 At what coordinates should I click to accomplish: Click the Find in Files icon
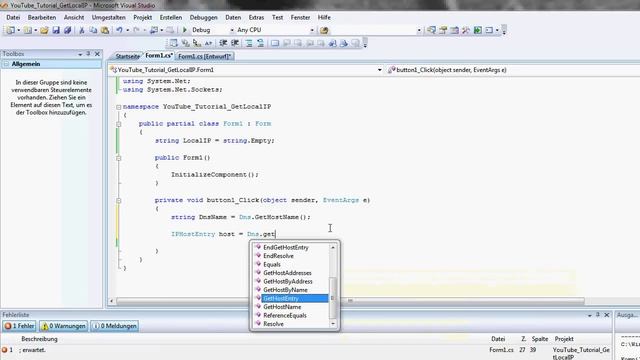(x=324, y=30)
